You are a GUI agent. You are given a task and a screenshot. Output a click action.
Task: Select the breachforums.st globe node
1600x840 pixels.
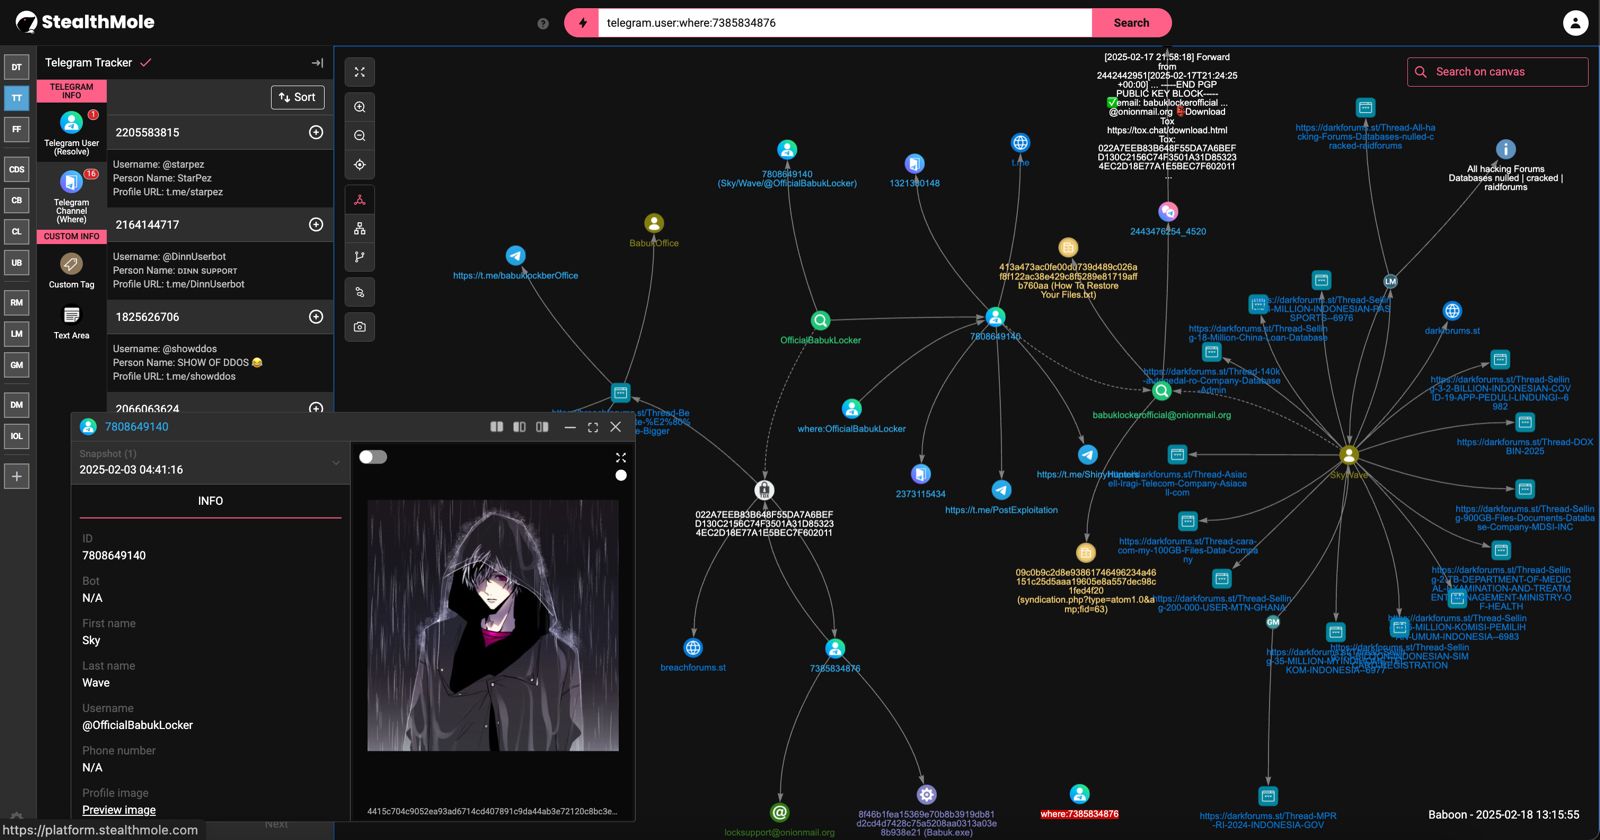[693, 648]
